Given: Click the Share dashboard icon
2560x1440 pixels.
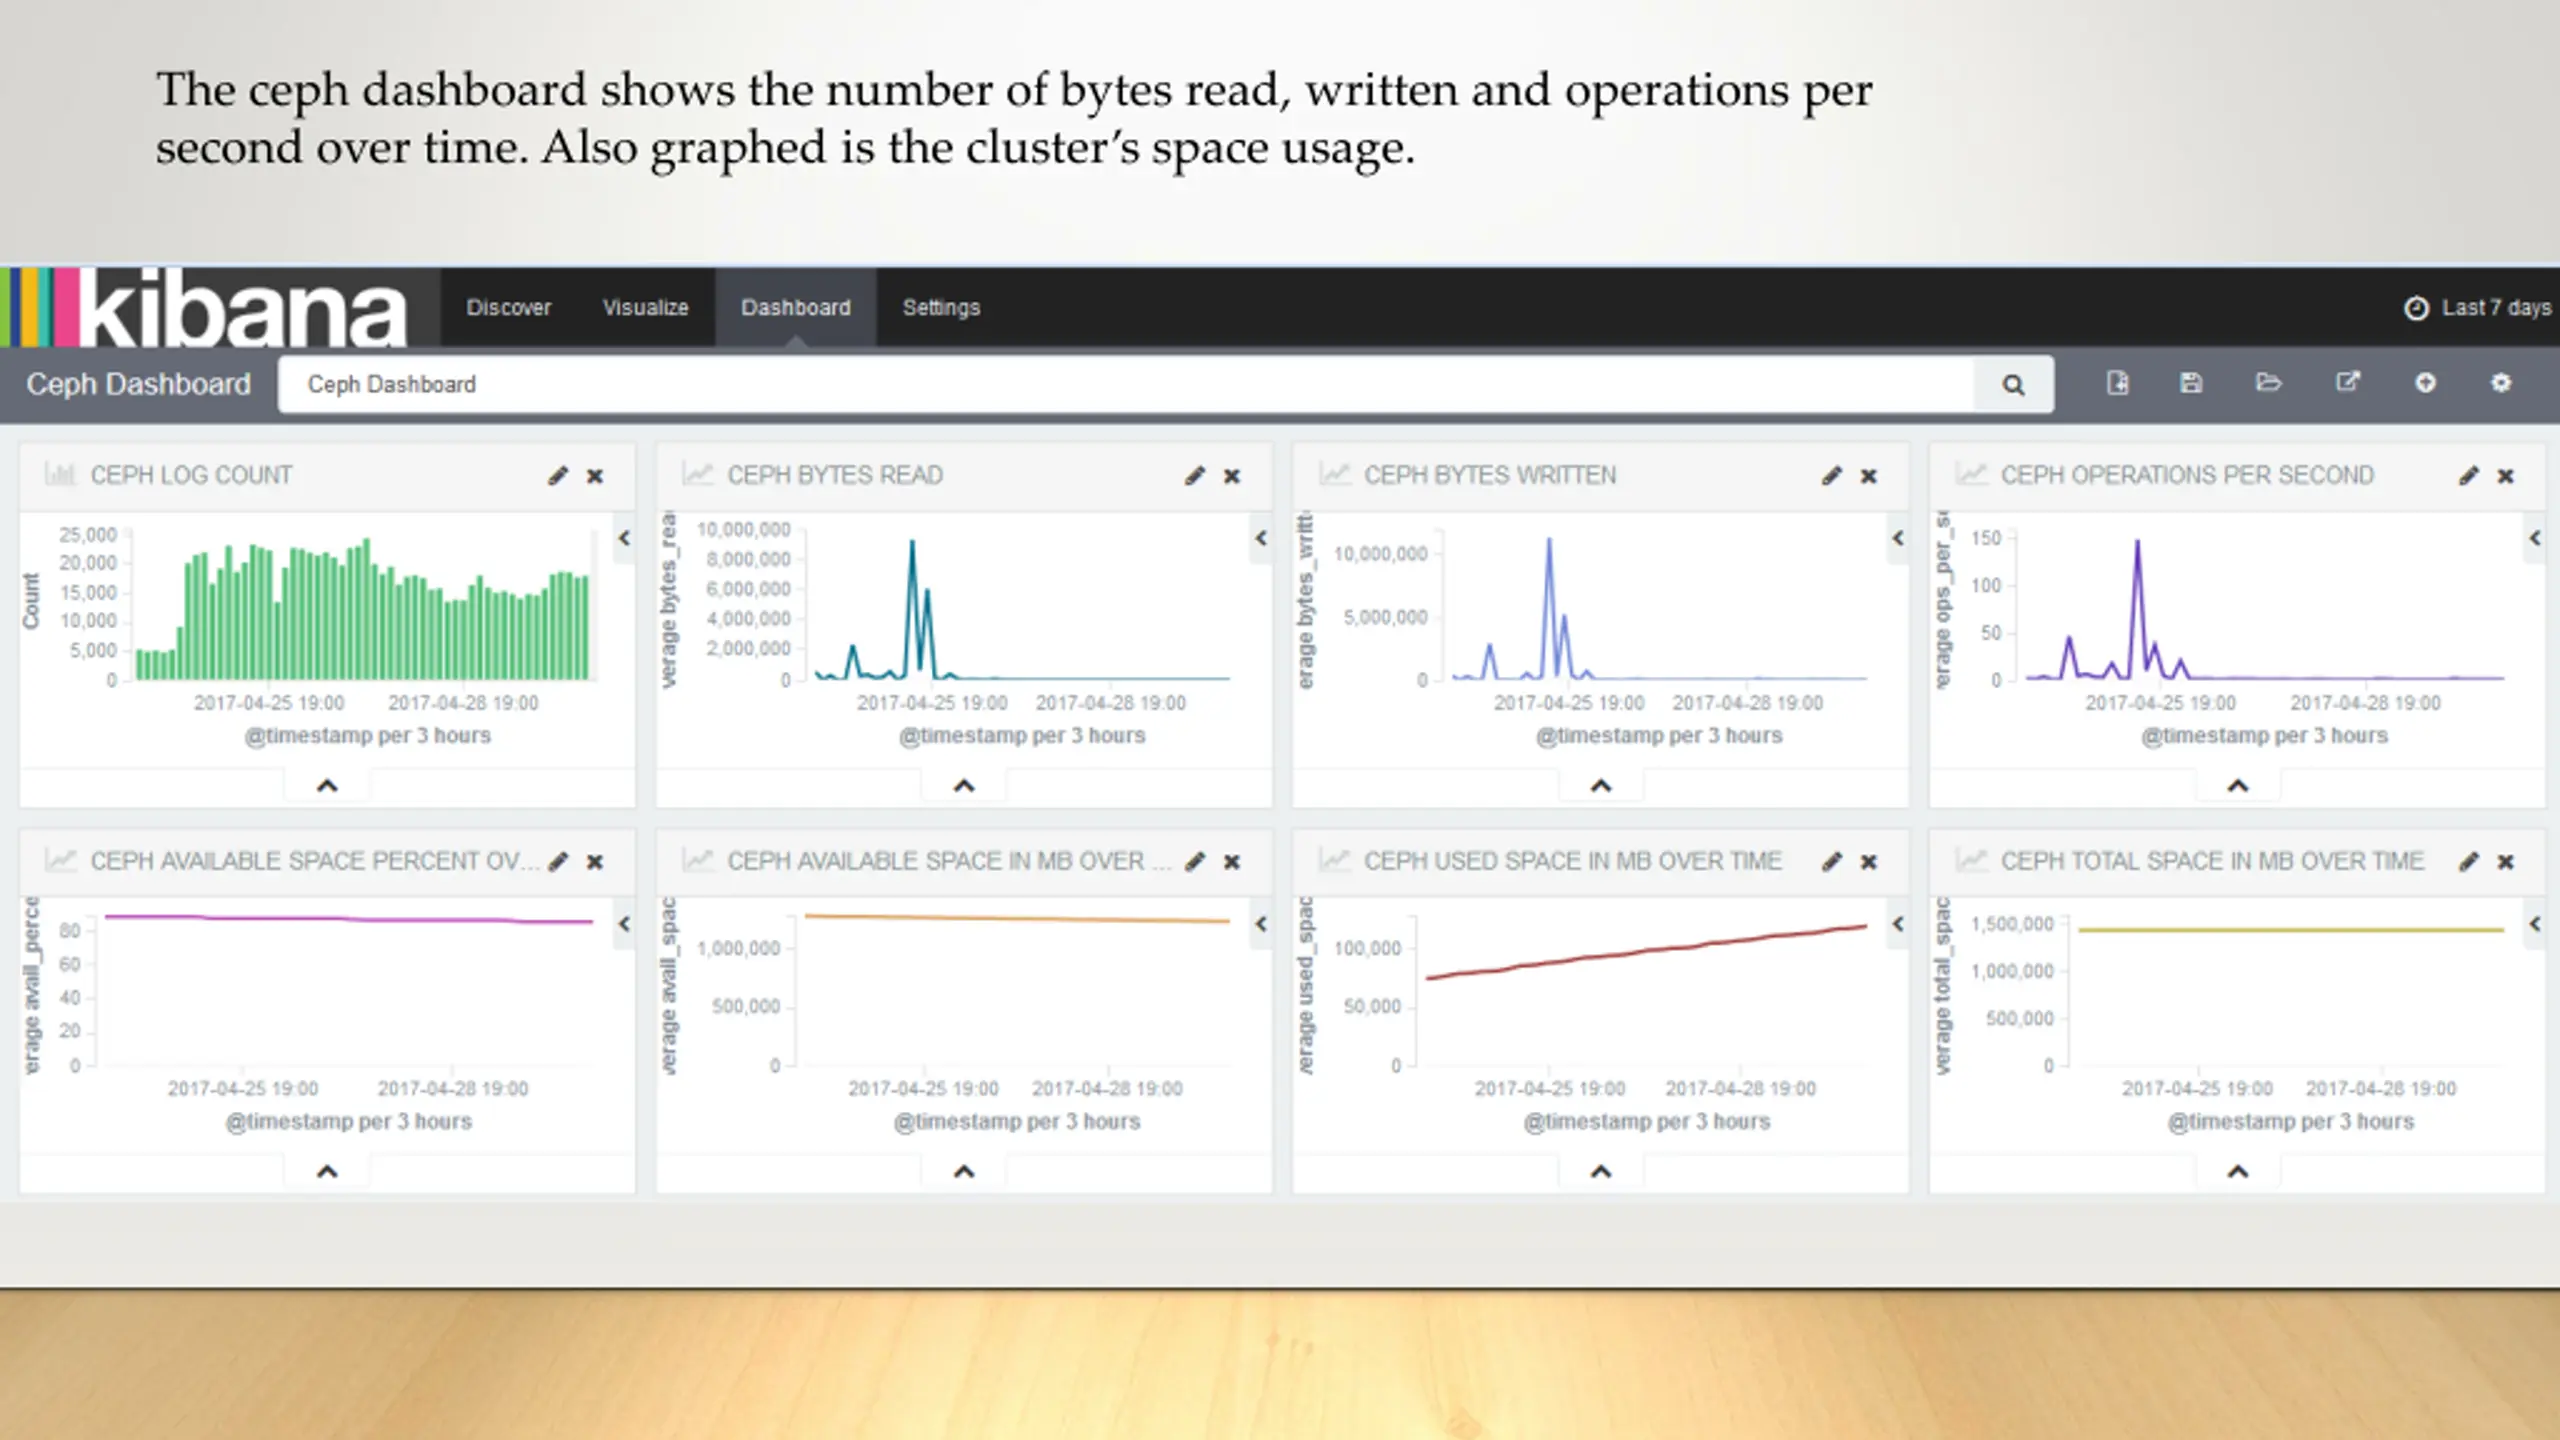Looking at the screenshot, I should point(2347,383).
